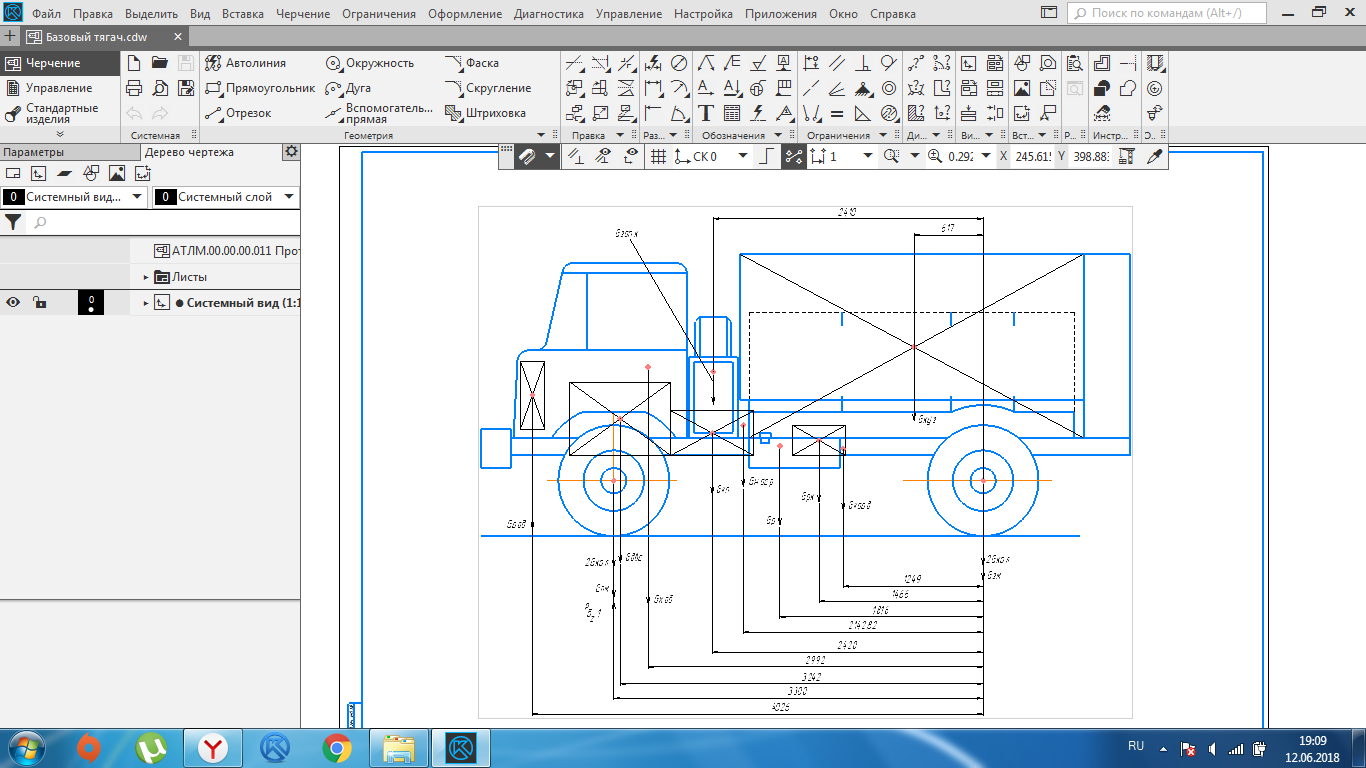Toggle the lock icon for Системный вид
Viewport: 1366px width, 768px height.
pyautogui.click(x=38, y=303)
